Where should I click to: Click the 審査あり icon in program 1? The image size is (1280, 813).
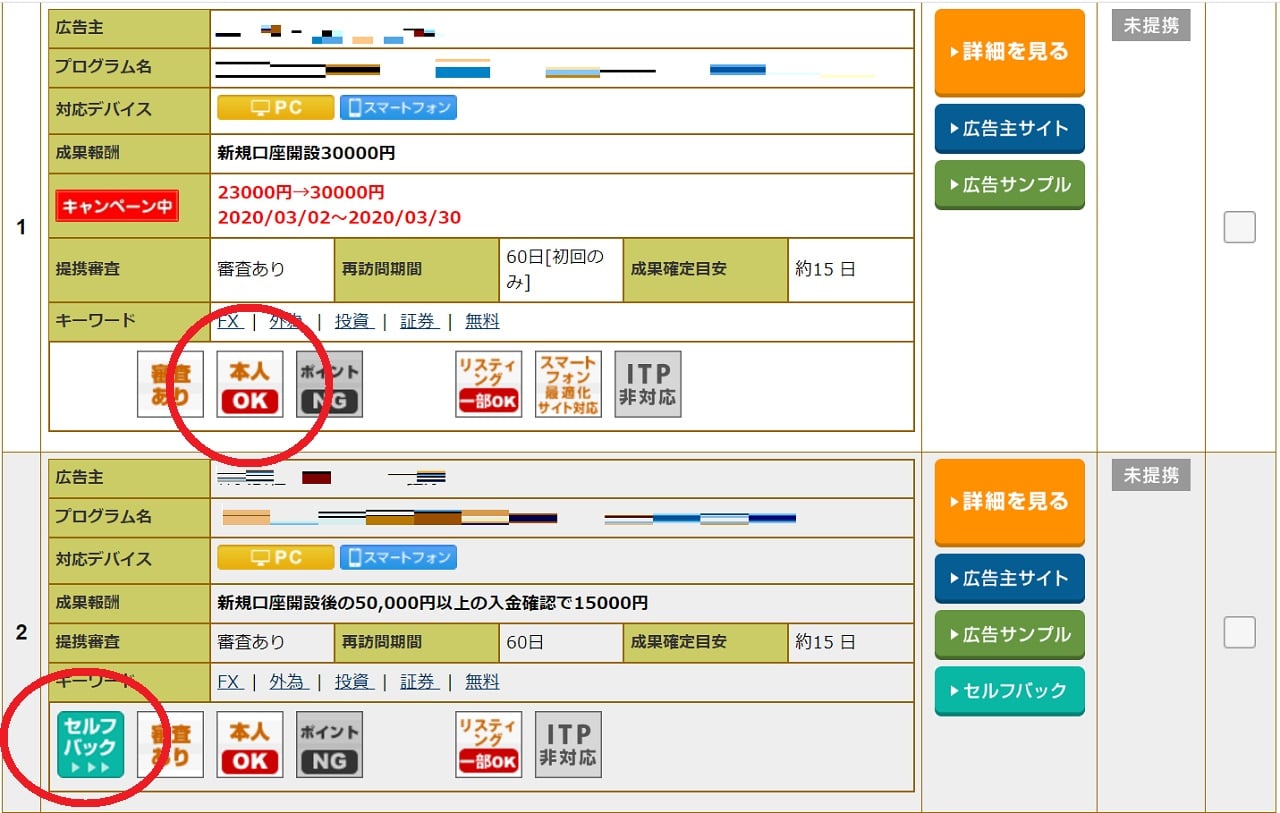[170, 384]
